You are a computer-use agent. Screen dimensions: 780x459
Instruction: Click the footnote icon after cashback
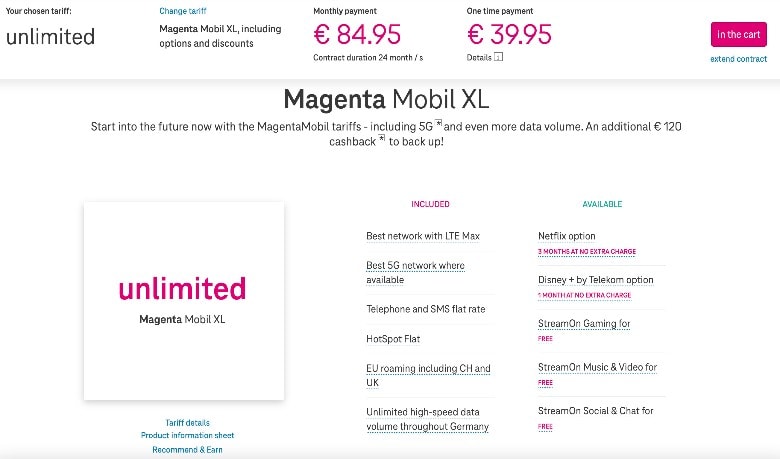pyautogui.click(x=381, y=138)
